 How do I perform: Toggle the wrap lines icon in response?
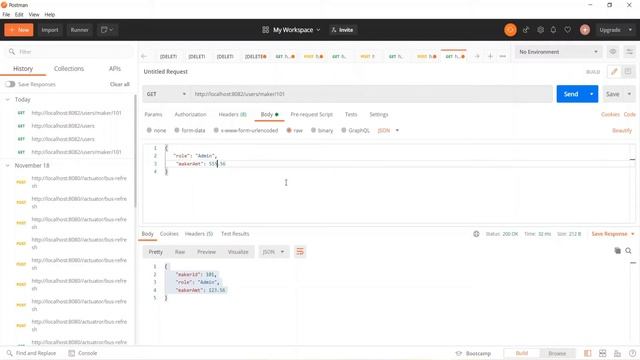click(300, 252)
